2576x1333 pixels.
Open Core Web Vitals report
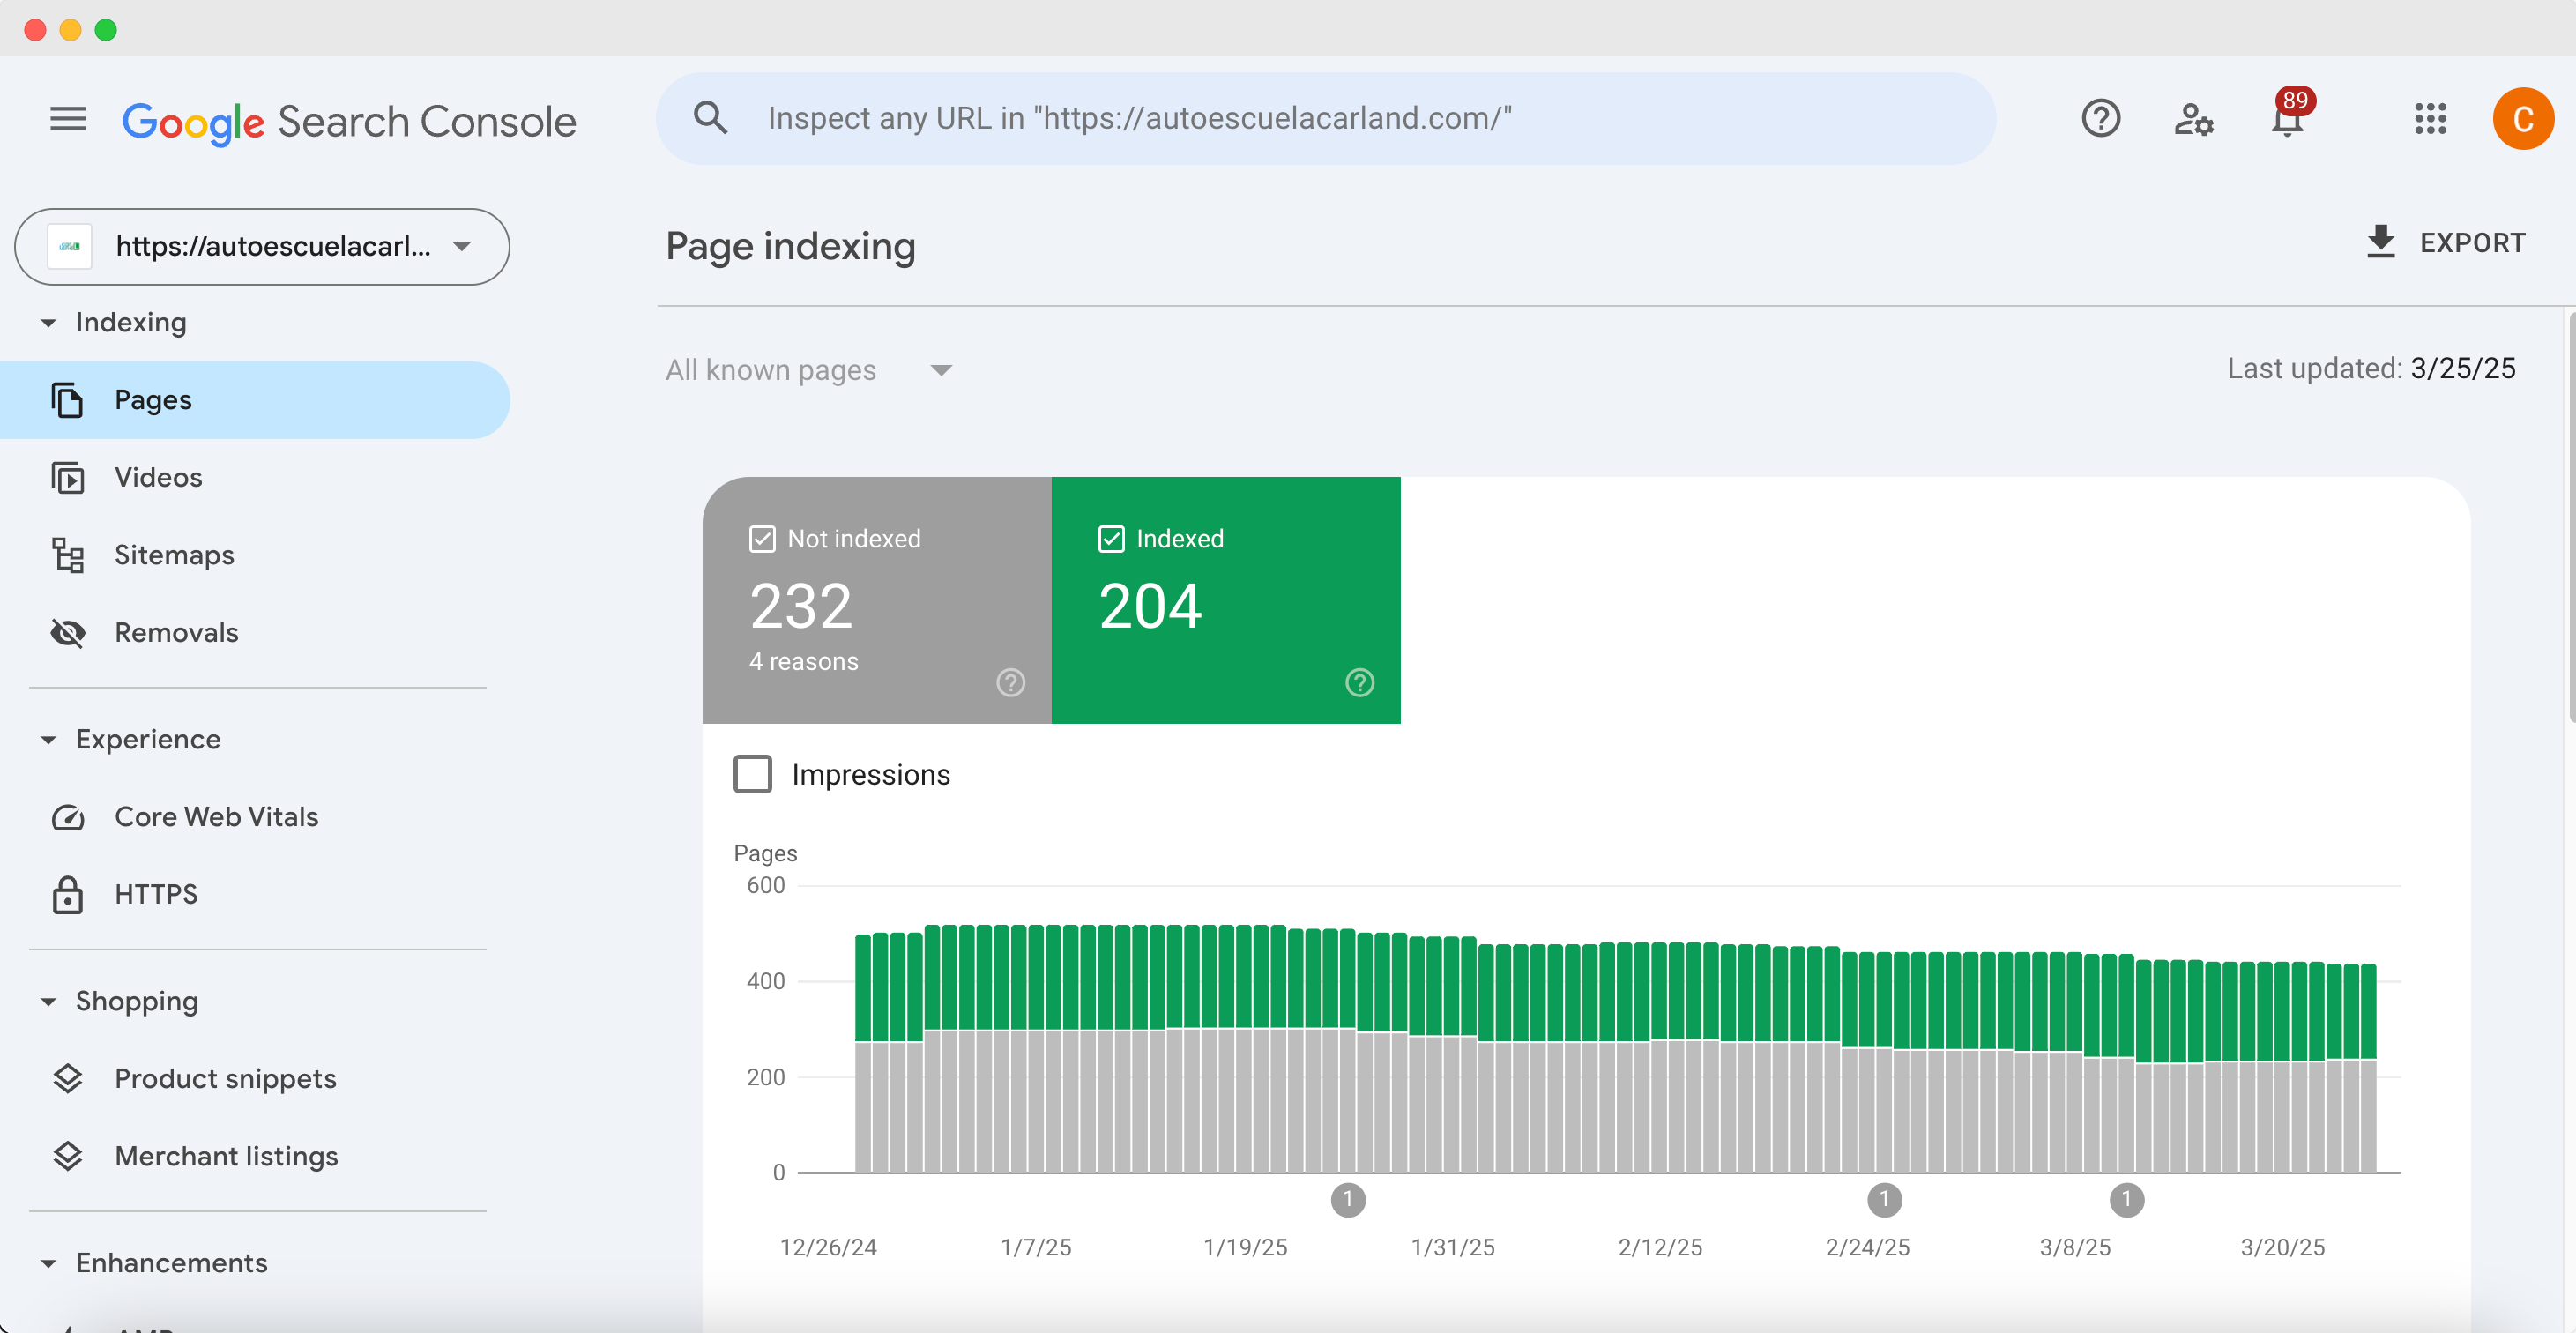pyautogui.click(x=255, y=817)
